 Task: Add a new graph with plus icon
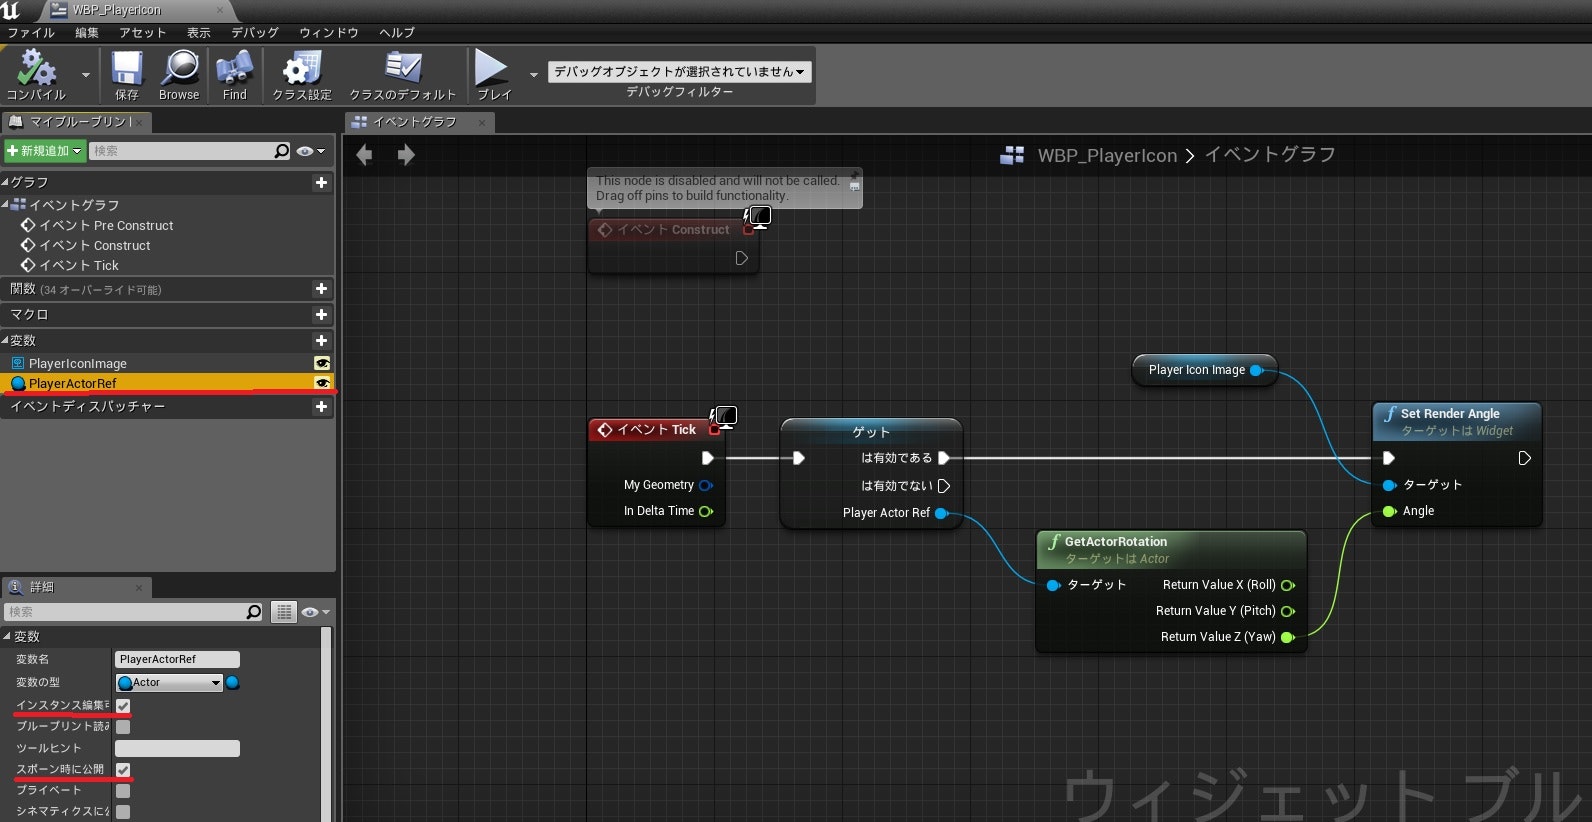(321, 183)
